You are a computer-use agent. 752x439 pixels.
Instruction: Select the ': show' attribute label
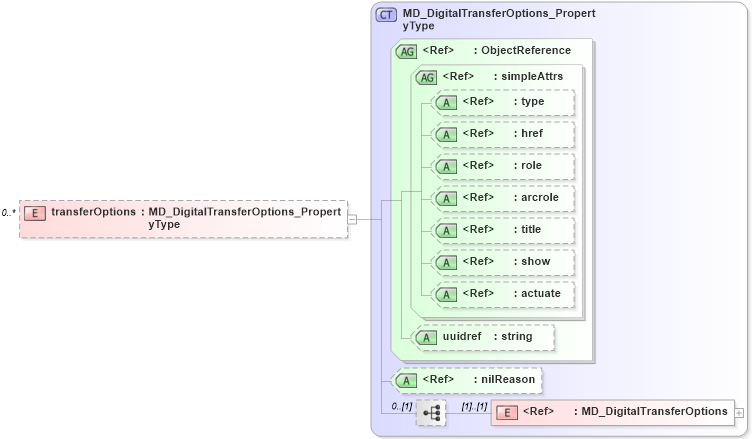[532, 261]
